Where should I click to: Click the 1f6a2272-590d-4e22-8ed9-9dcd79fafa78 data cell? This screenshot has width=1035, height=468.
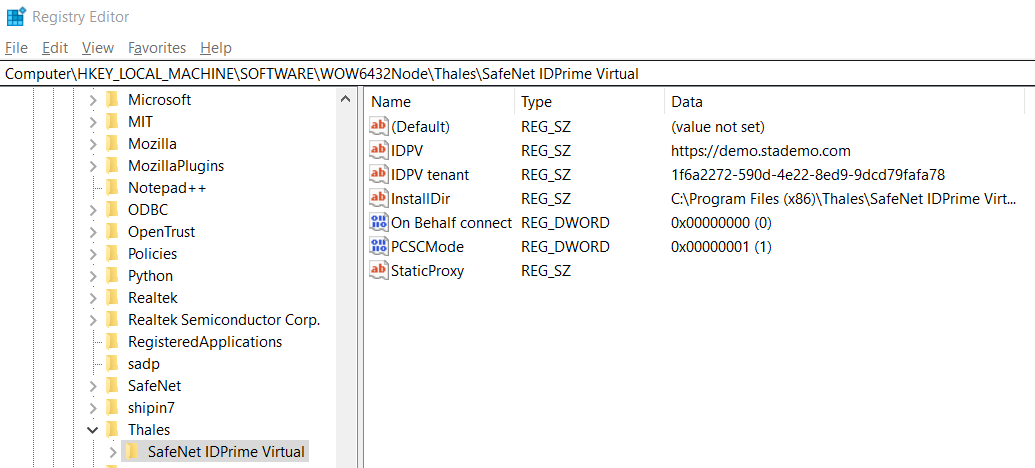tap(808, 175)
